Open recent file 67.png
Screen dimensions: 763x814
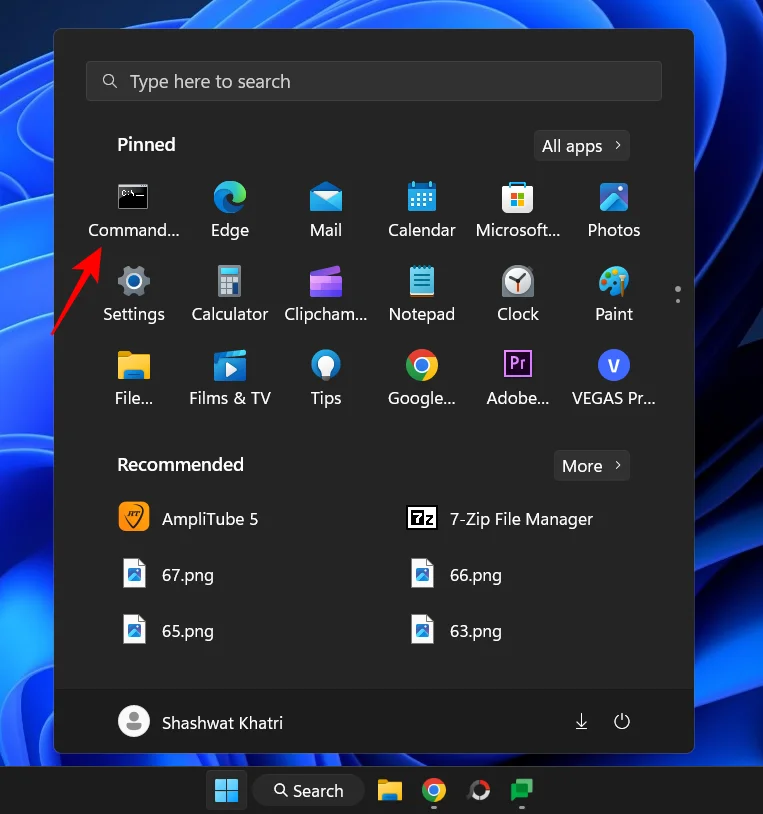pyautogui.click(x=167, y=574)
